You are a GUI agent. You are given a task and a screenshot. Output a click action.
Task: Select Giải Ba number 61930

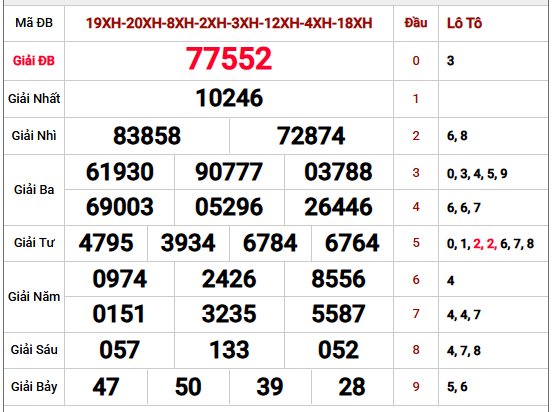point(120,172)
